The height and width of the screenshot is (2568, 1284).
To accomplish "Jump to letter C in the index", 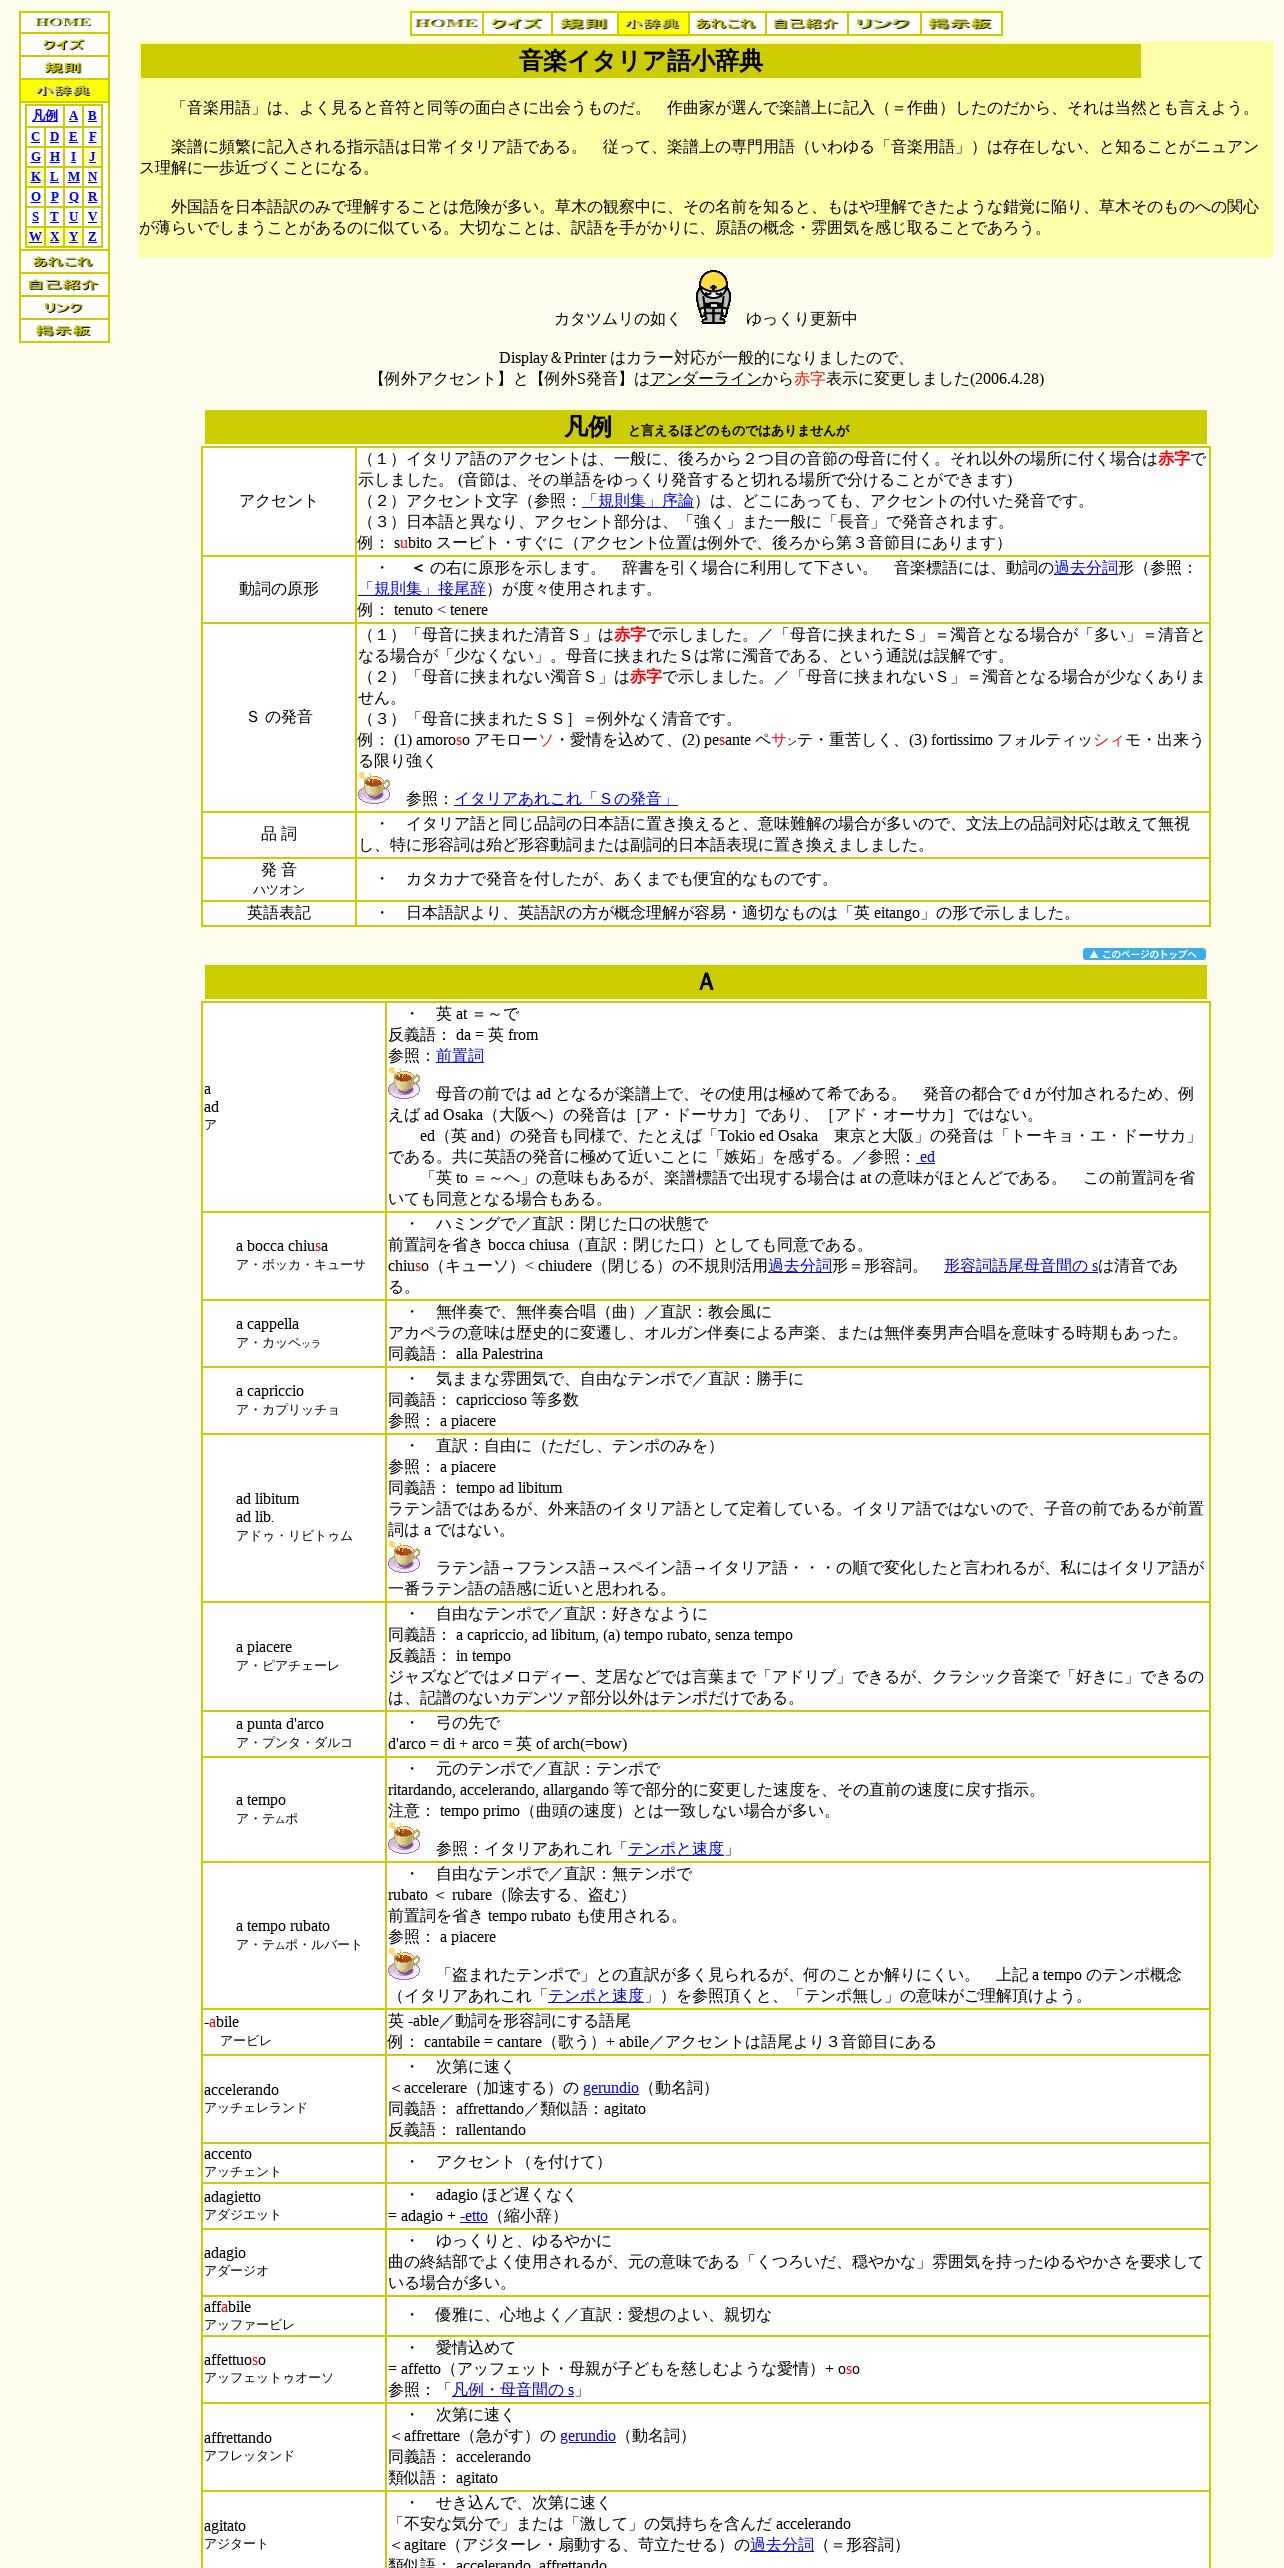I will (x=36, y=137).
